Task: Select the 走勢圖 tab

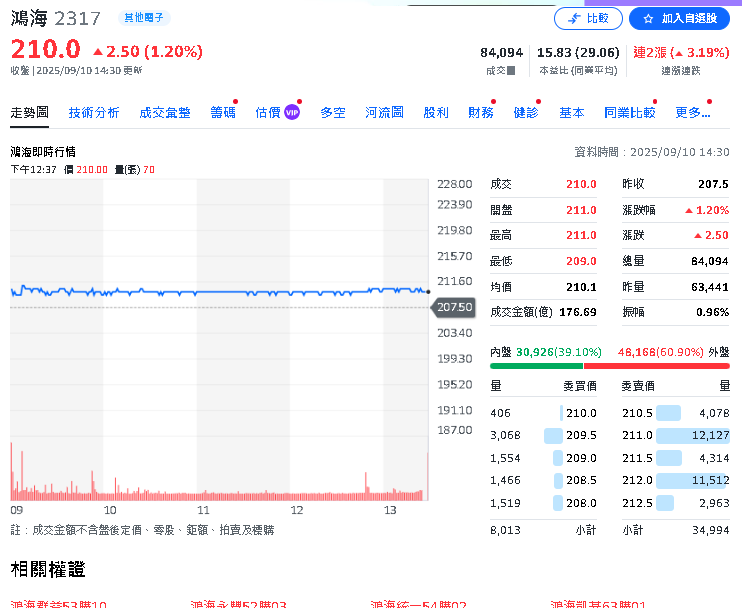Action: coord(29,113)
